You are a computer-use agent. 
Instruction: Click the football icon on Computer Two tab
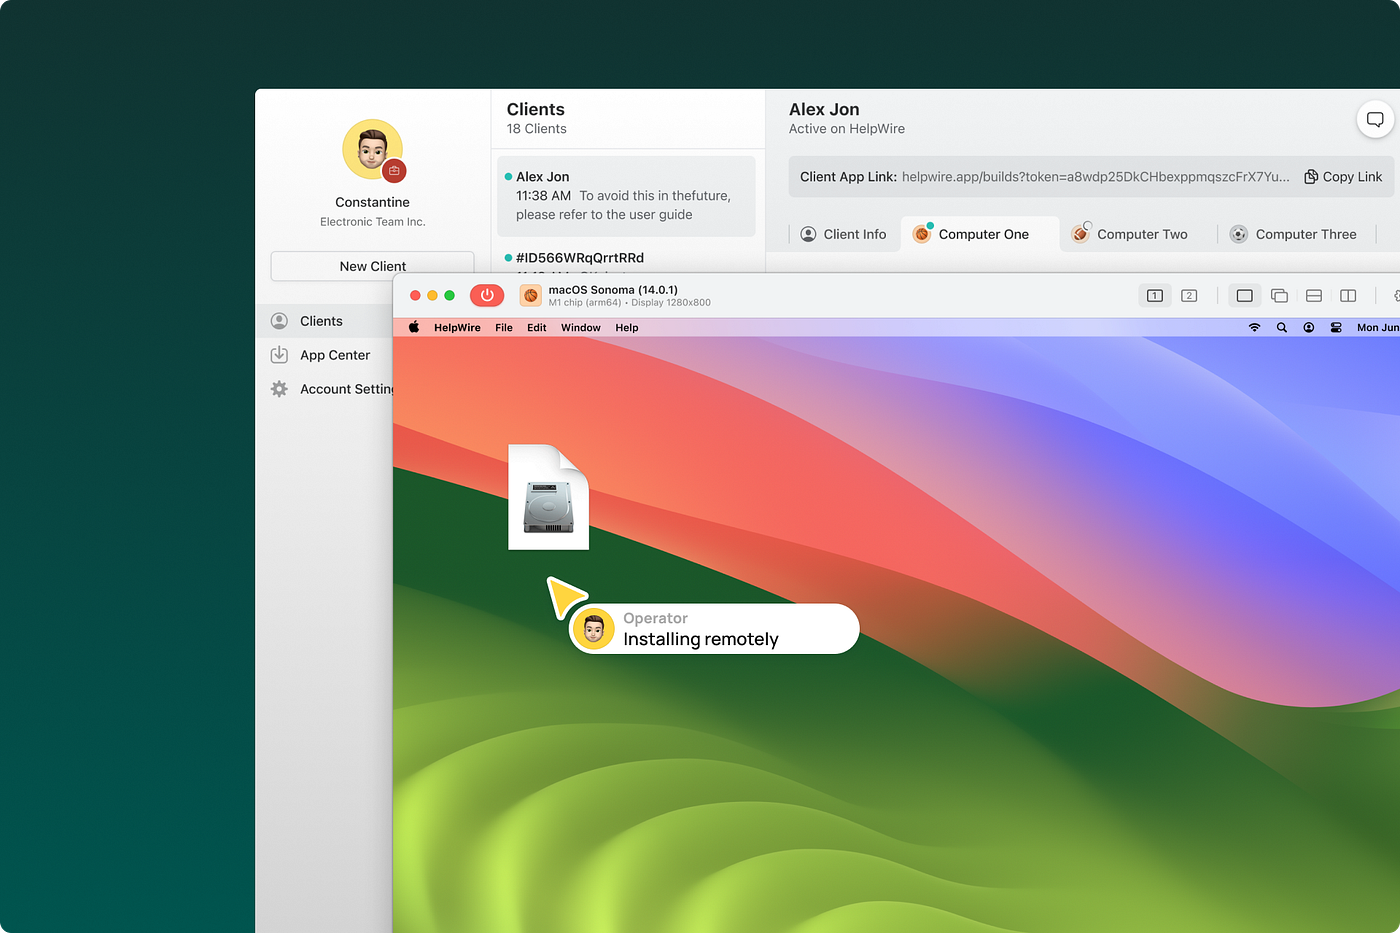(x=1080, y=234)
